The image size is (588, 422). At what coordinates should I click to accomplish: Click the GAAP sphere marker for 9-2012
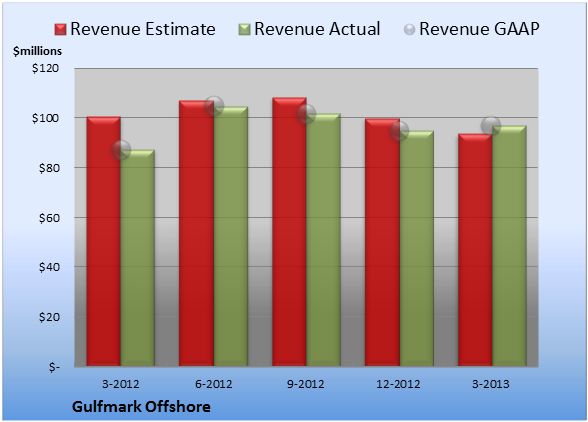pyautogui.click(x=306, y=114)
